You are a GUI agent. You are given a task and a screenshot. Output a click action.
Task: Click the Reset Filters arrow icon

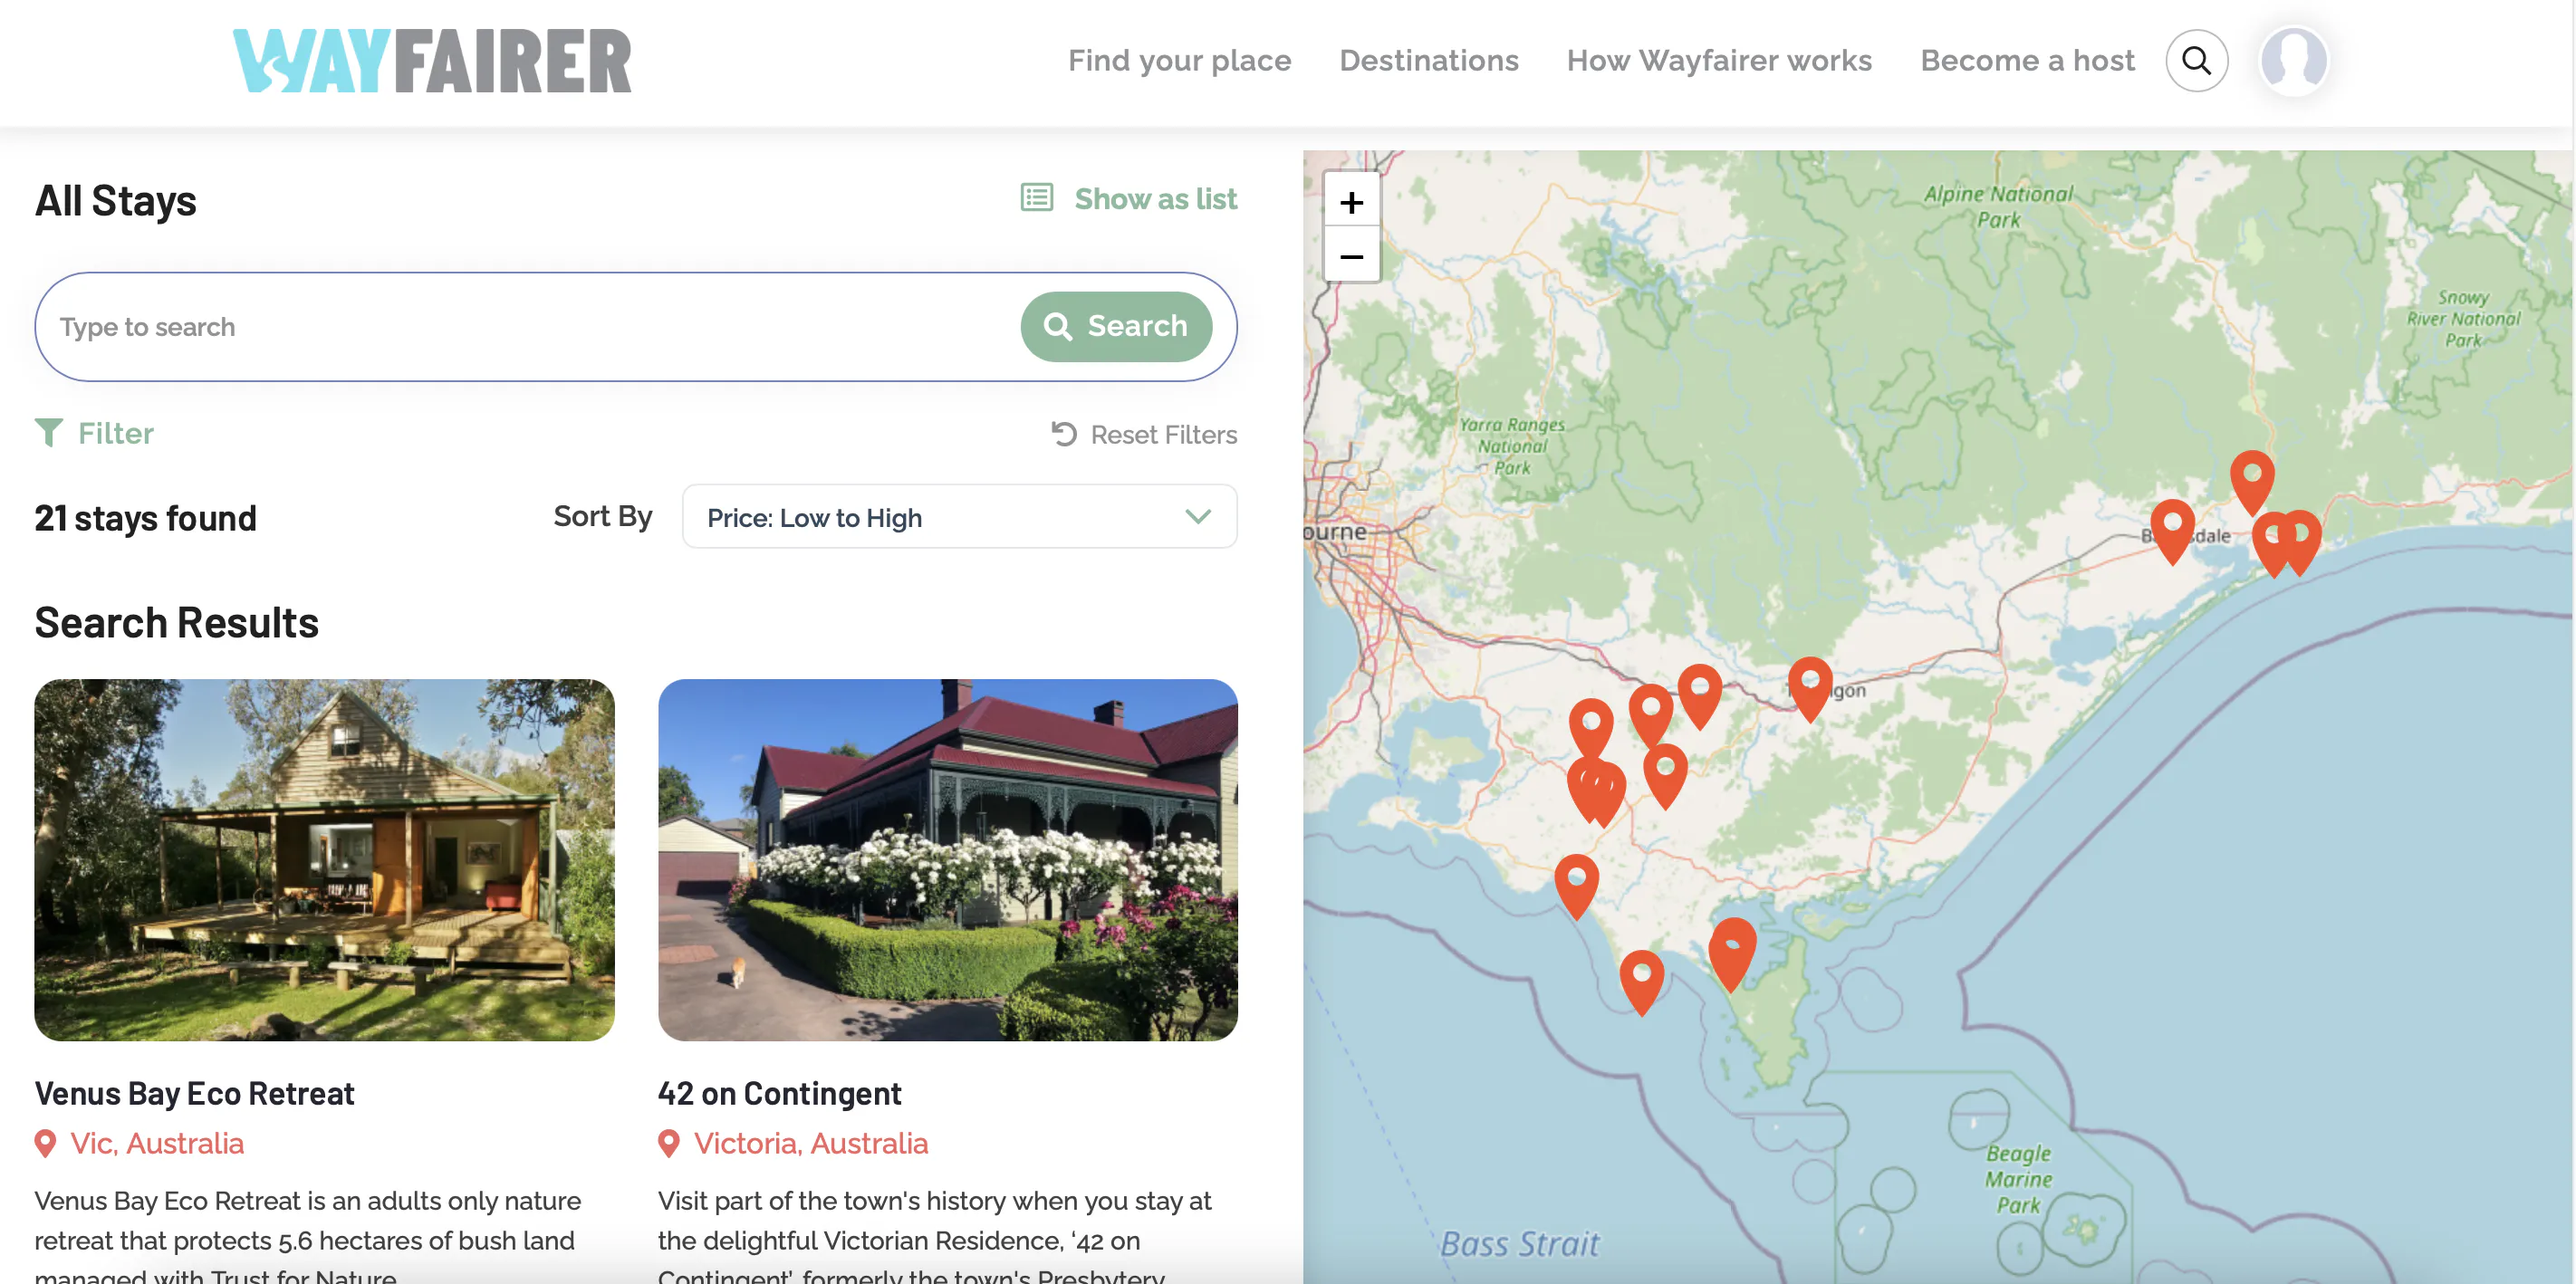(1064, 433)
